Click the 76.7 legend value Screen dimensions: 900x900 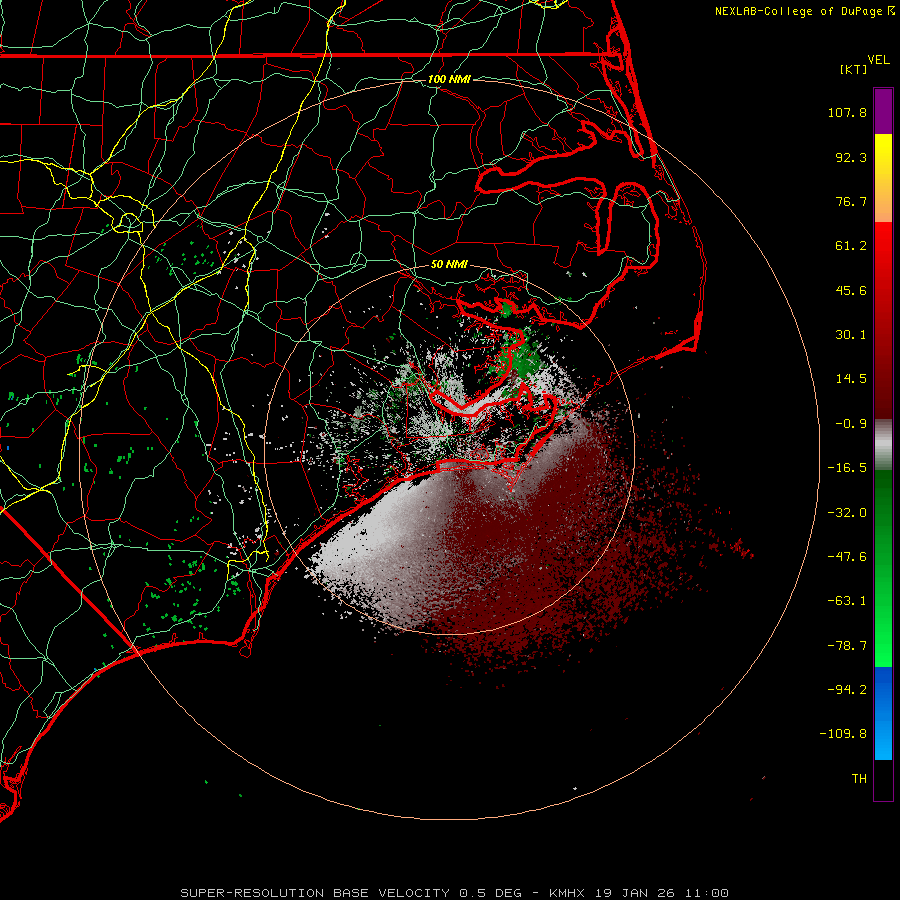tap(851, 201)
